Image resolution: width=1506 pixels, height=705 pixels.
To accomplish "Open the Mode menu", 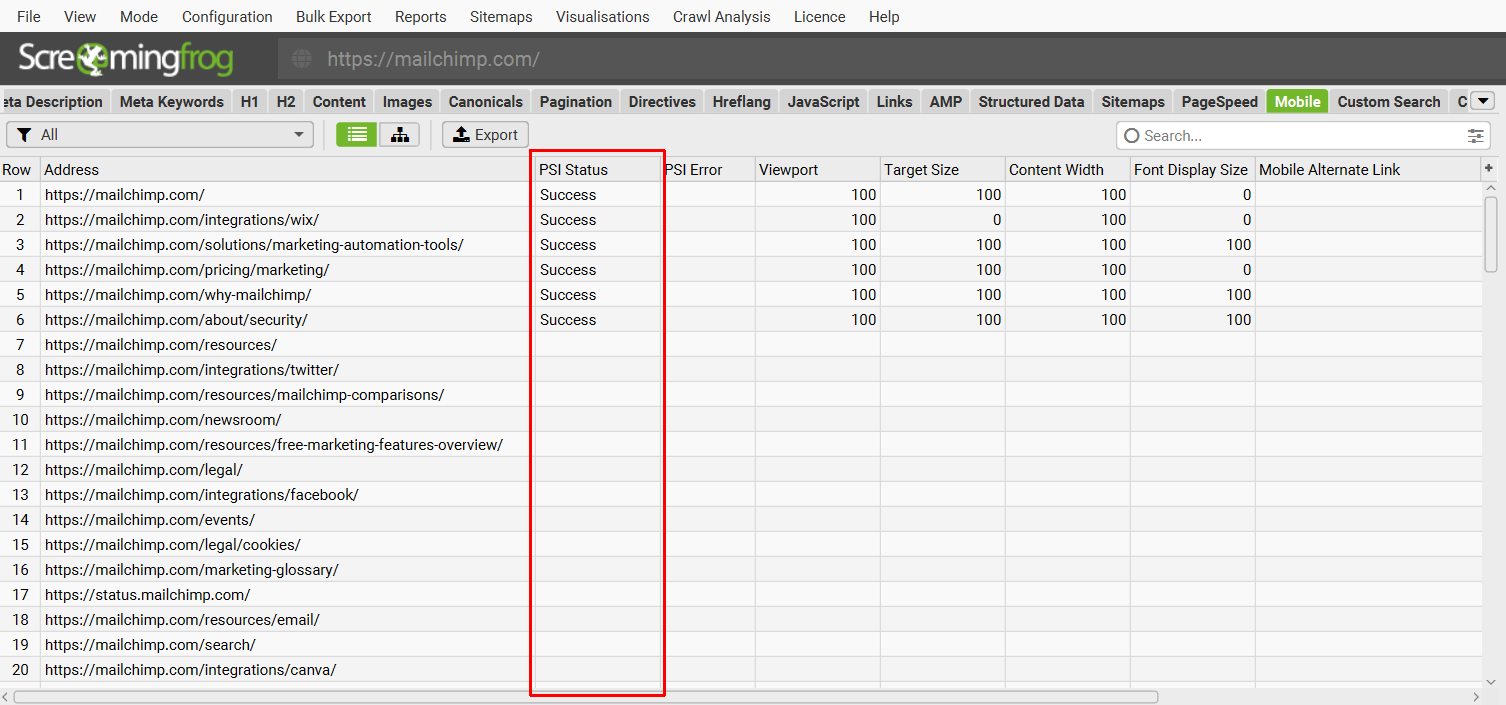I will [139, 17].
